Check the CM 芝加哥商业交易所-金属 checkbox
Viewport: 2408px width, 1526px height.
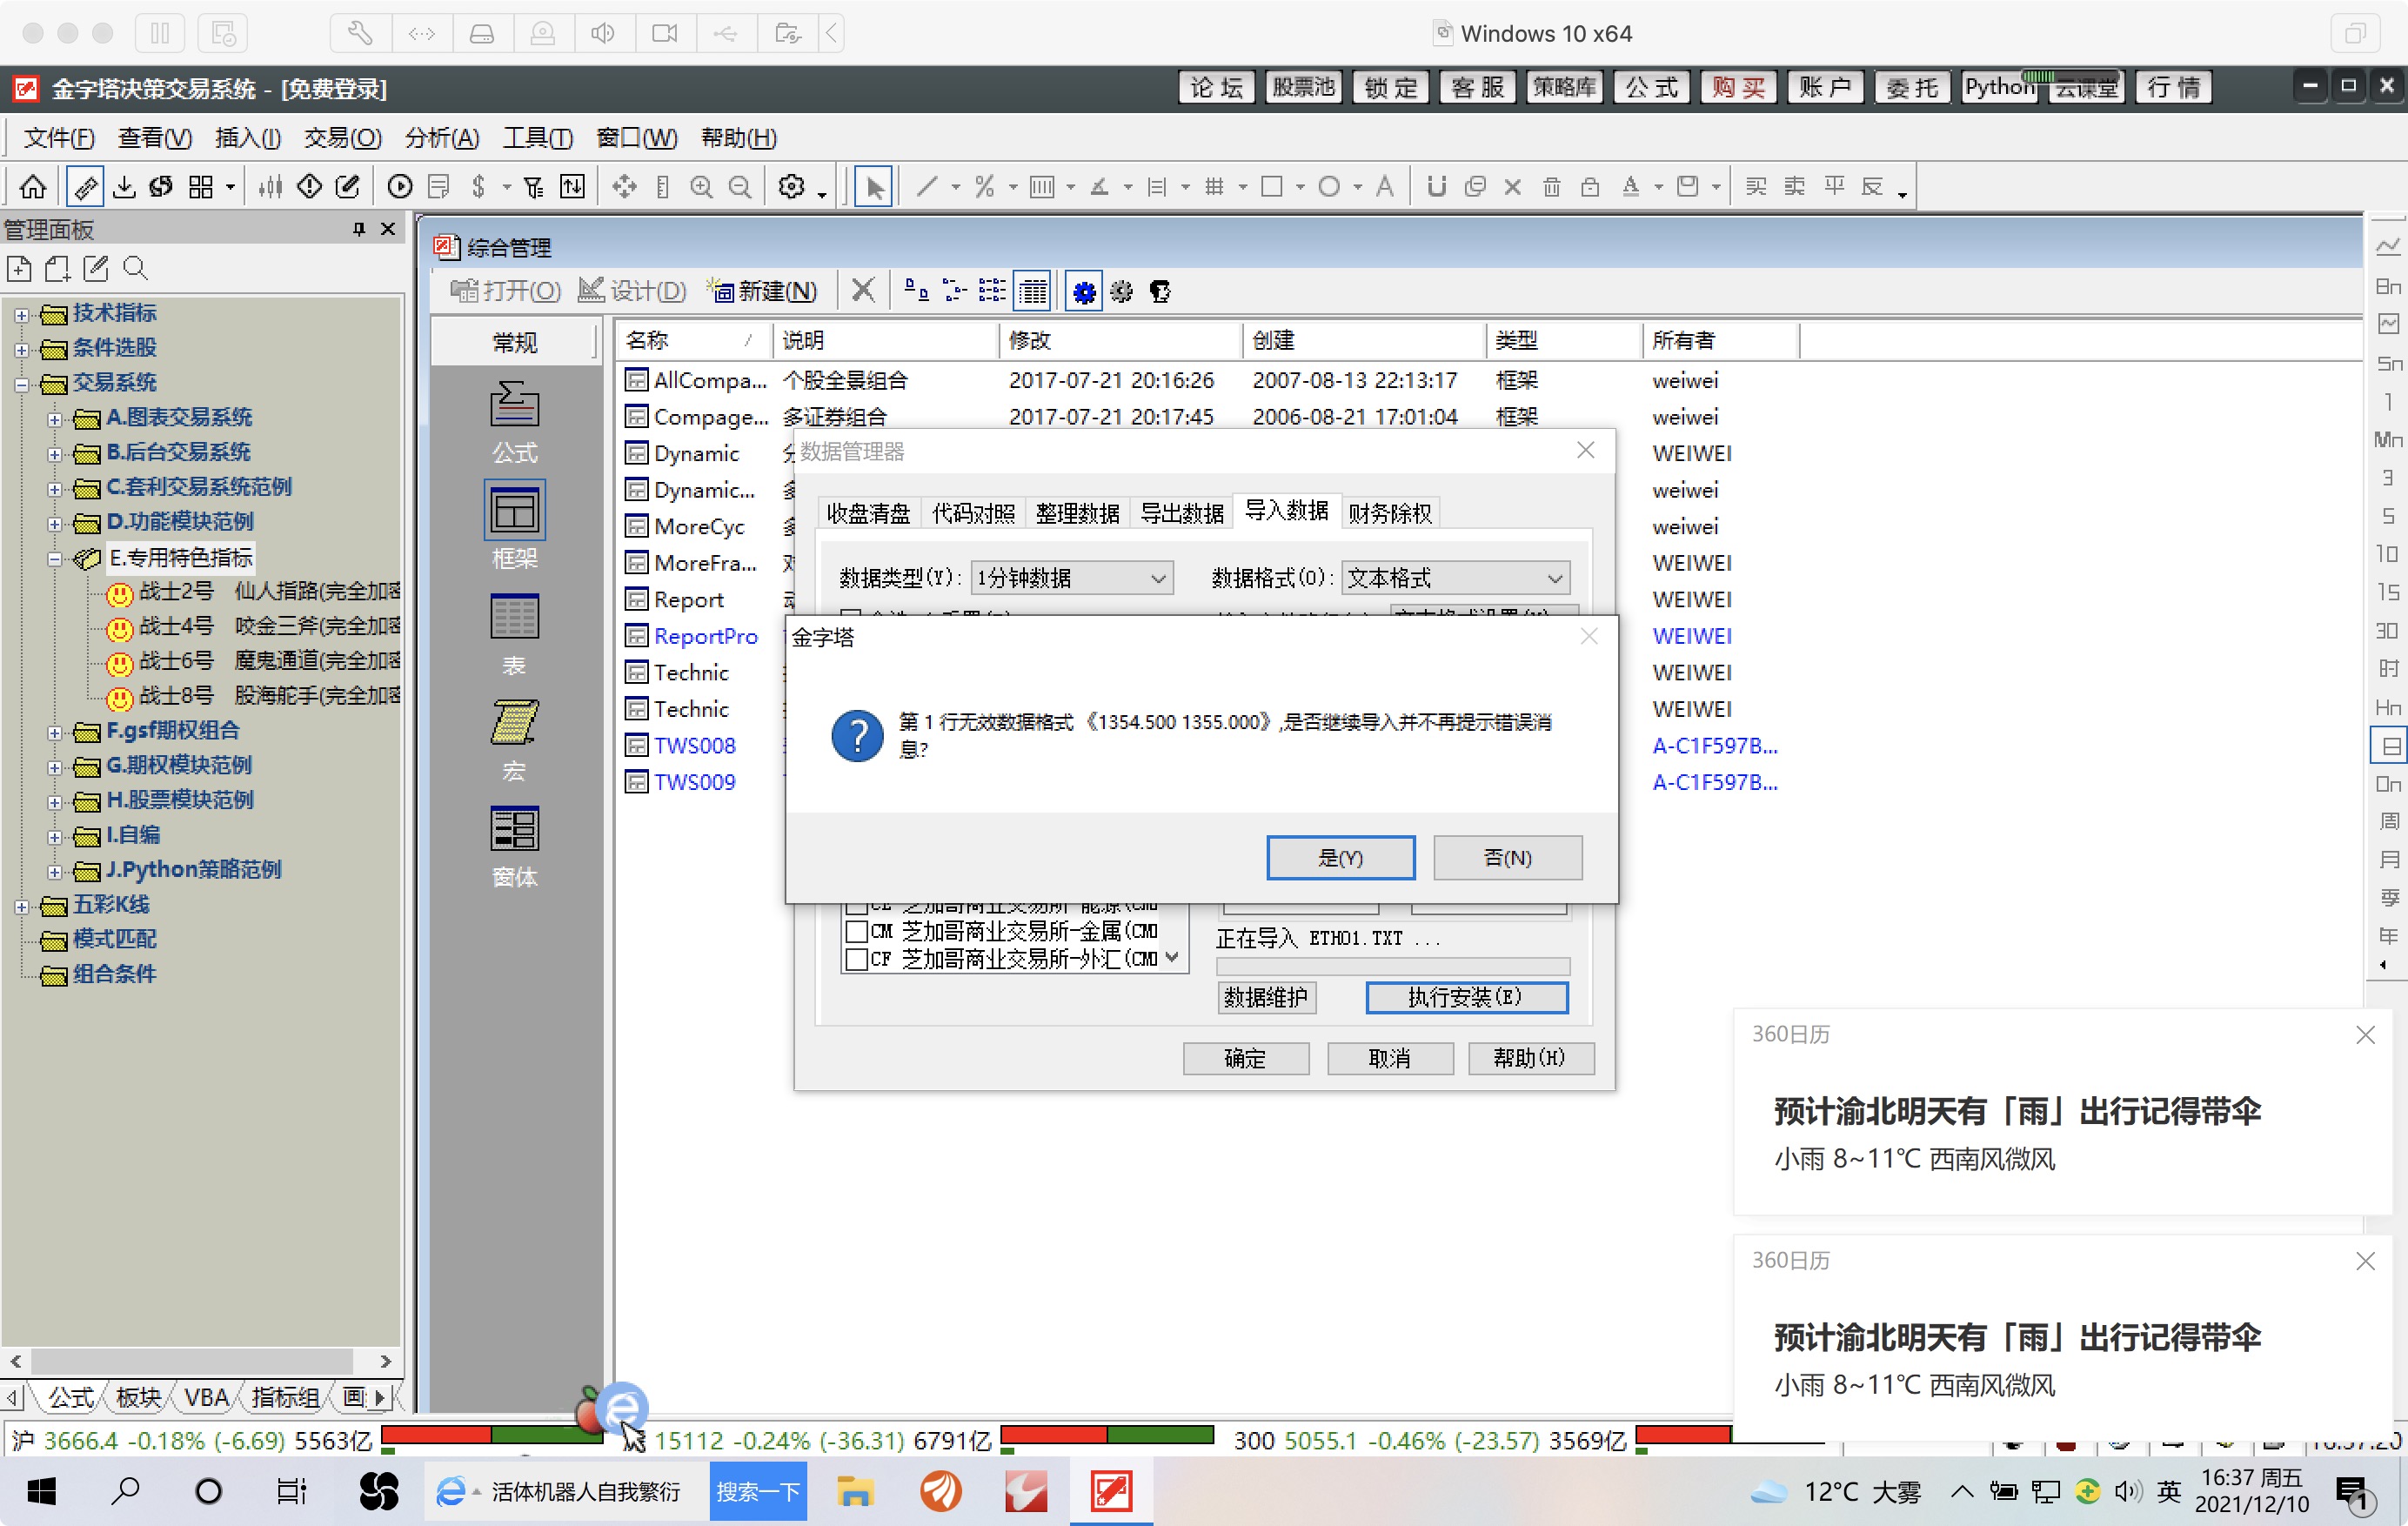click(x=856, y=932)
